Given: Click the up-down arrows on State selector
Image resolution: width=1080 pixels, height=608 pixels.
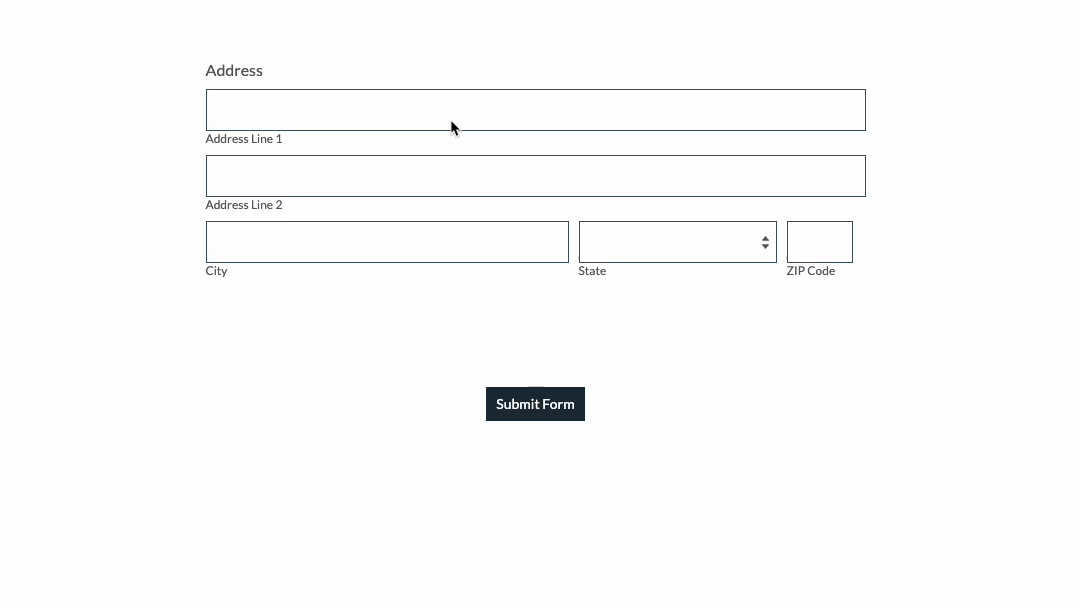Looking at the screenshot, I should [x=765, y=241].
